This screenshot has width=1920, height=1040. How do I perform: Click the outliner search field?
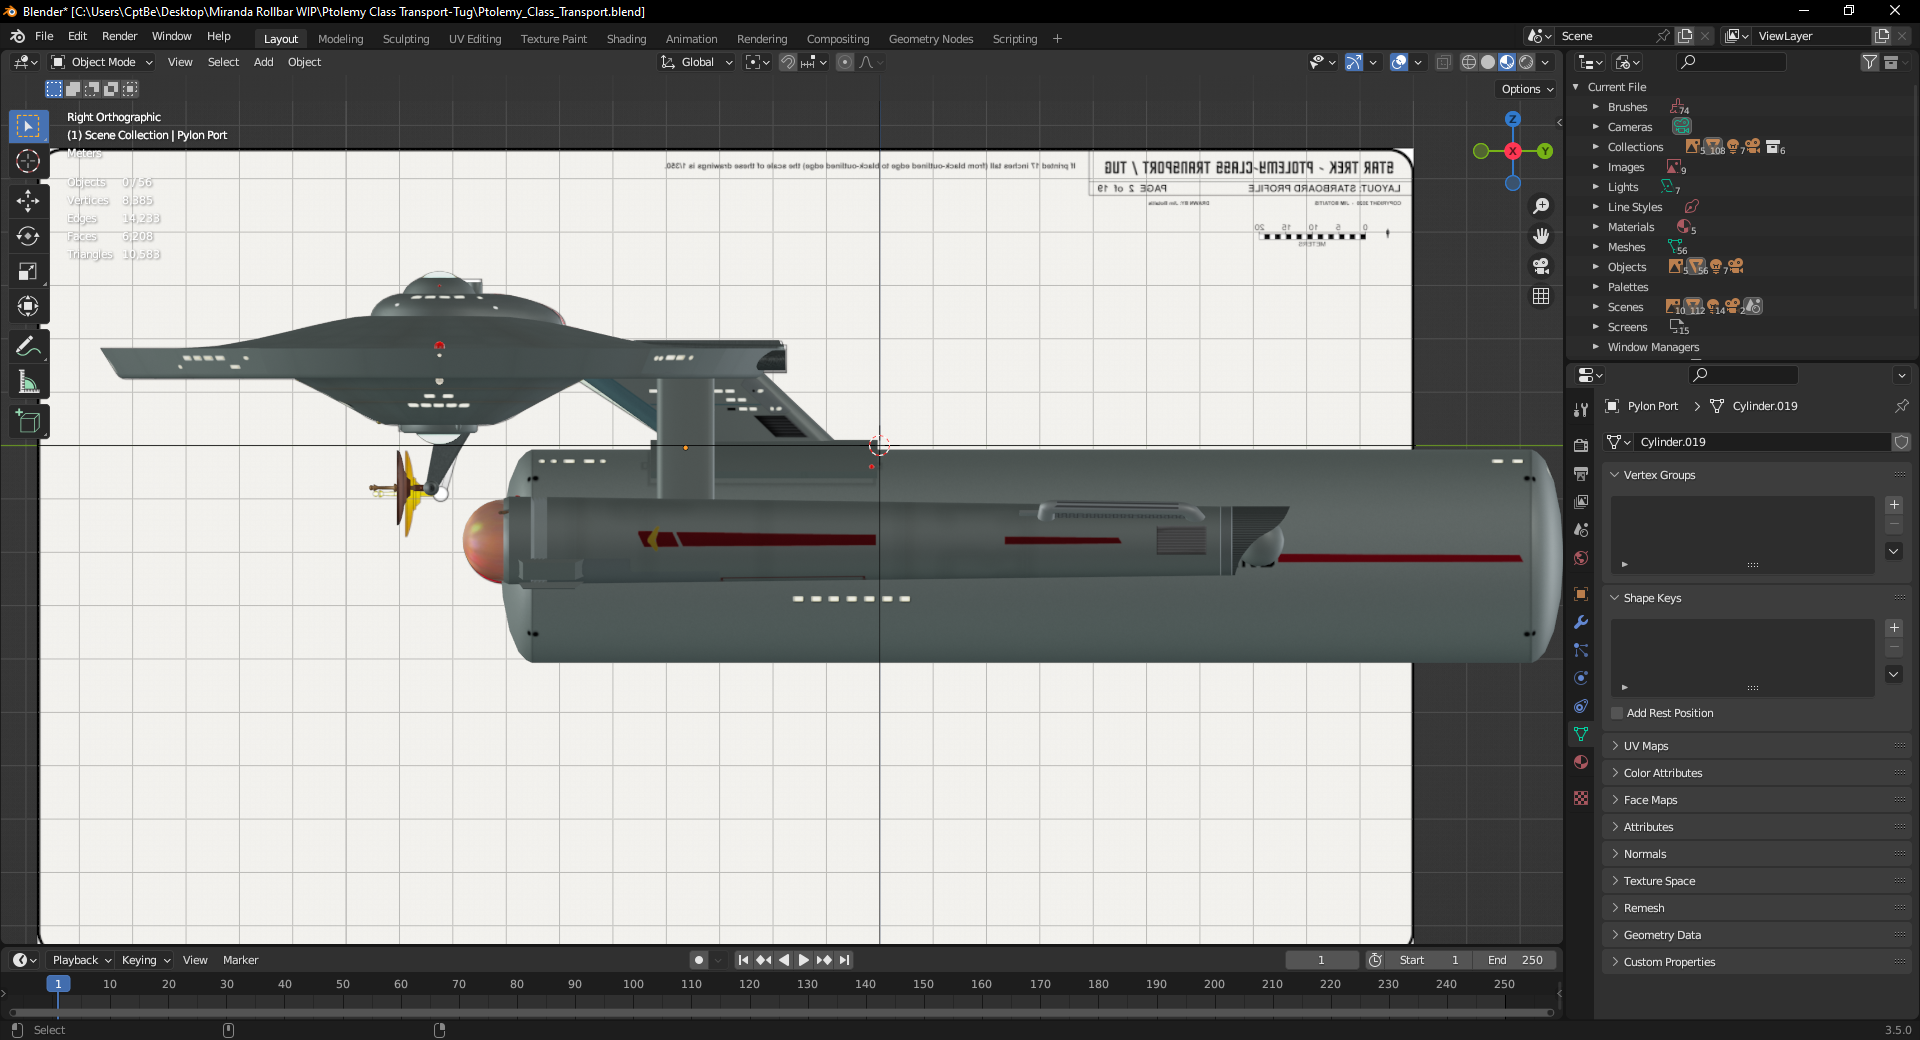[x=1731, y=62]
